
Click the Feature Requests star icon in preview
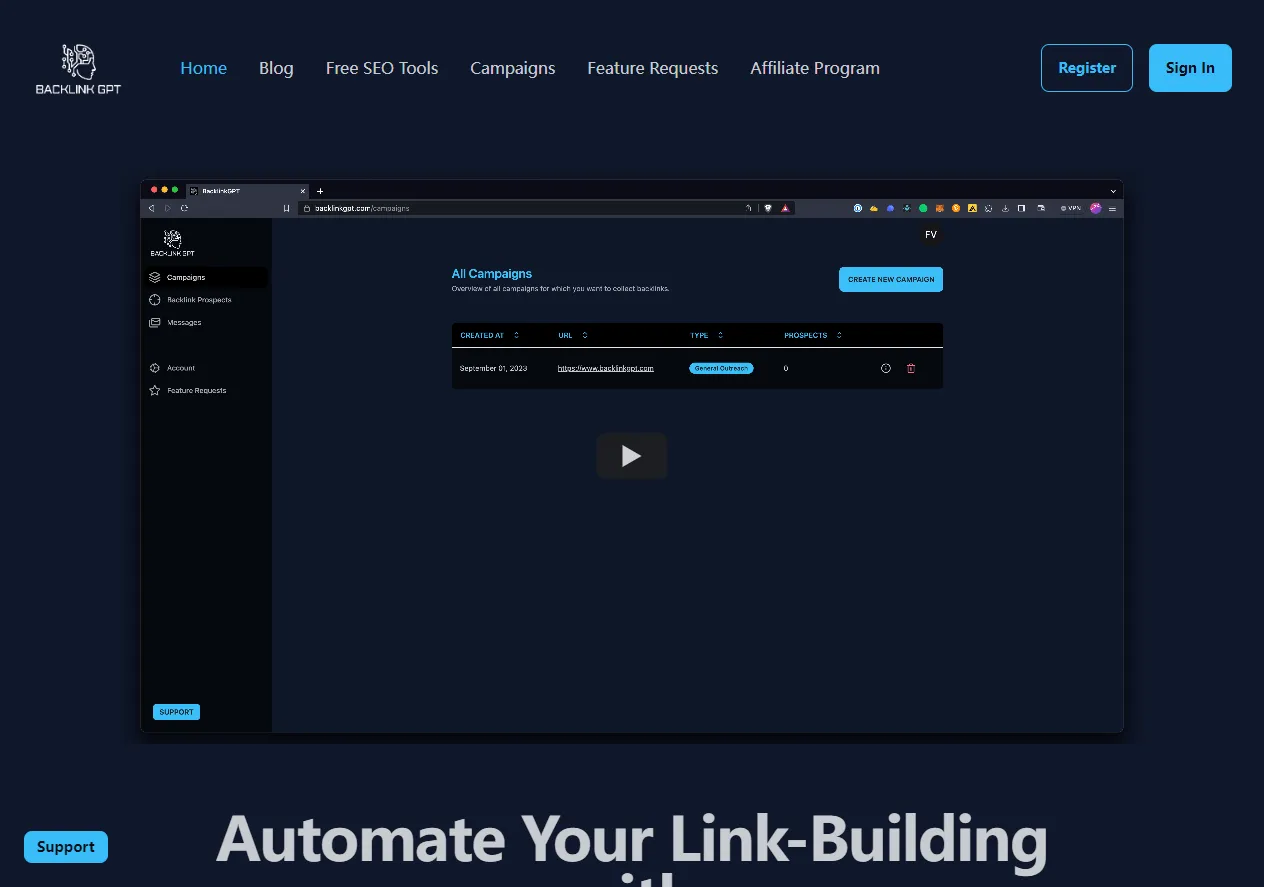(155, 391)
